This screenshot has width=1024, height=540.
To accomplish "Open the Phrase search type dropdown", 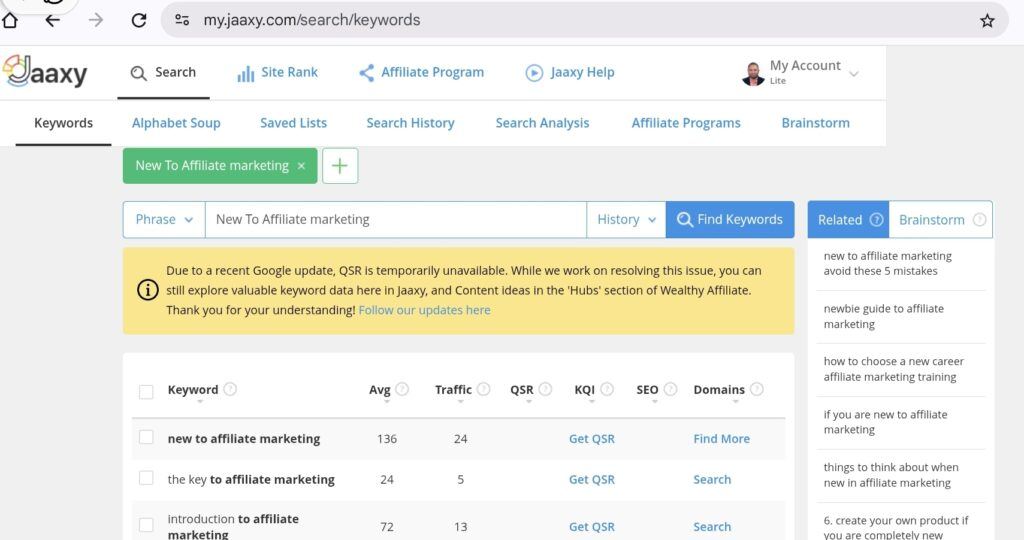I will (x=164, y=219).
